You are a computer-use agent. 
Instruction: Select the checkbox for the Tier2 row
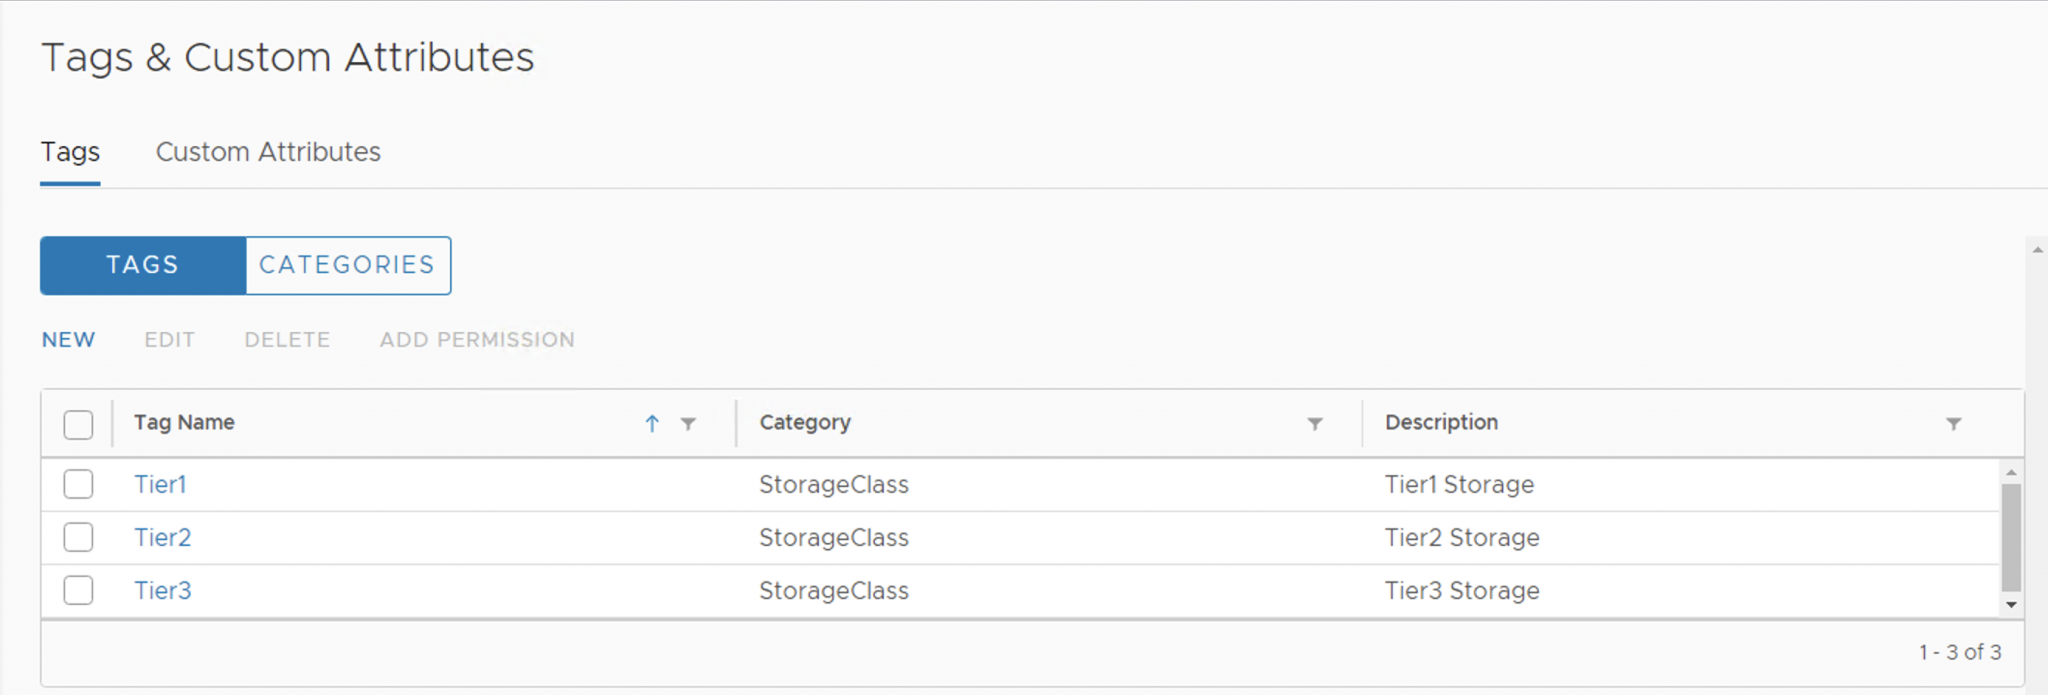click(77, 537)
